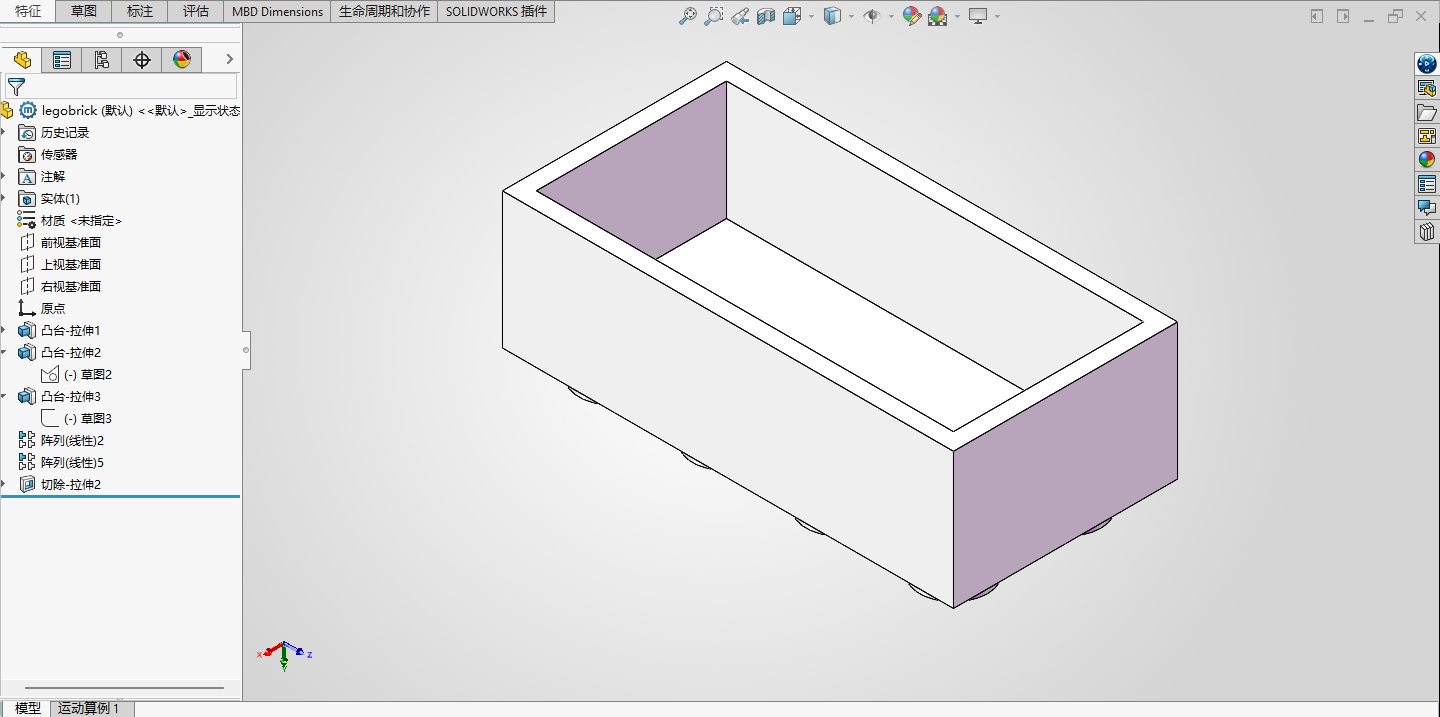Open dropdown arrow beside Hide/Show Items

891,16
